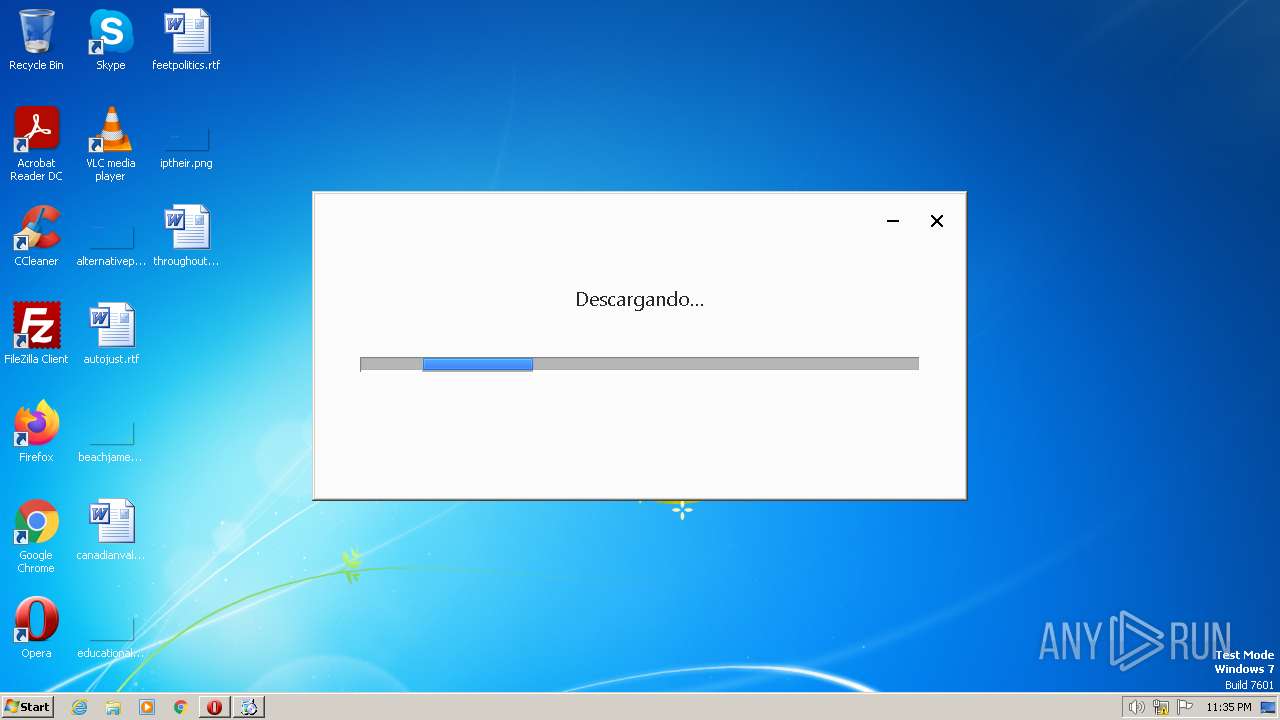Click the Opera taskbar icon

(214, 707)
